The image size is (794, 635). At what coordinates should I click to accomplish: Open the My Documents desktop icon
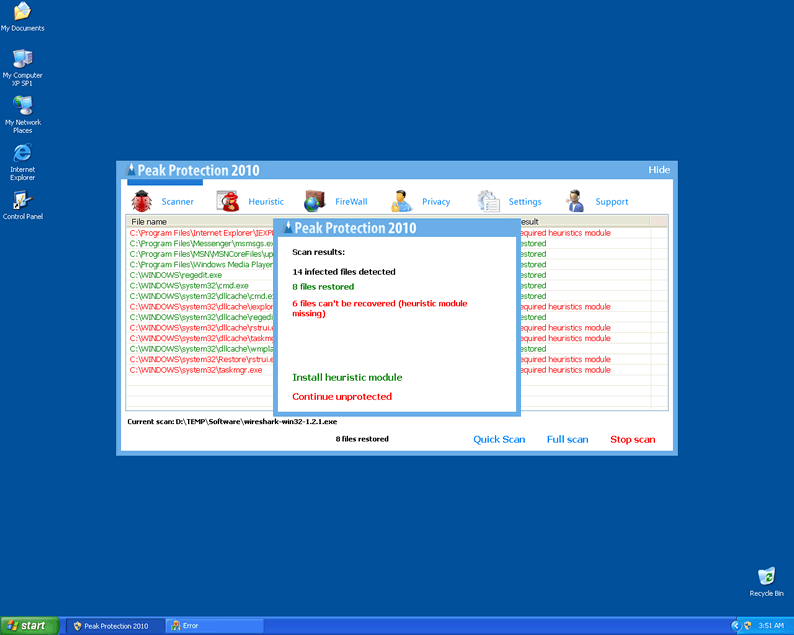pyautogui.click(x=22, y=12)
